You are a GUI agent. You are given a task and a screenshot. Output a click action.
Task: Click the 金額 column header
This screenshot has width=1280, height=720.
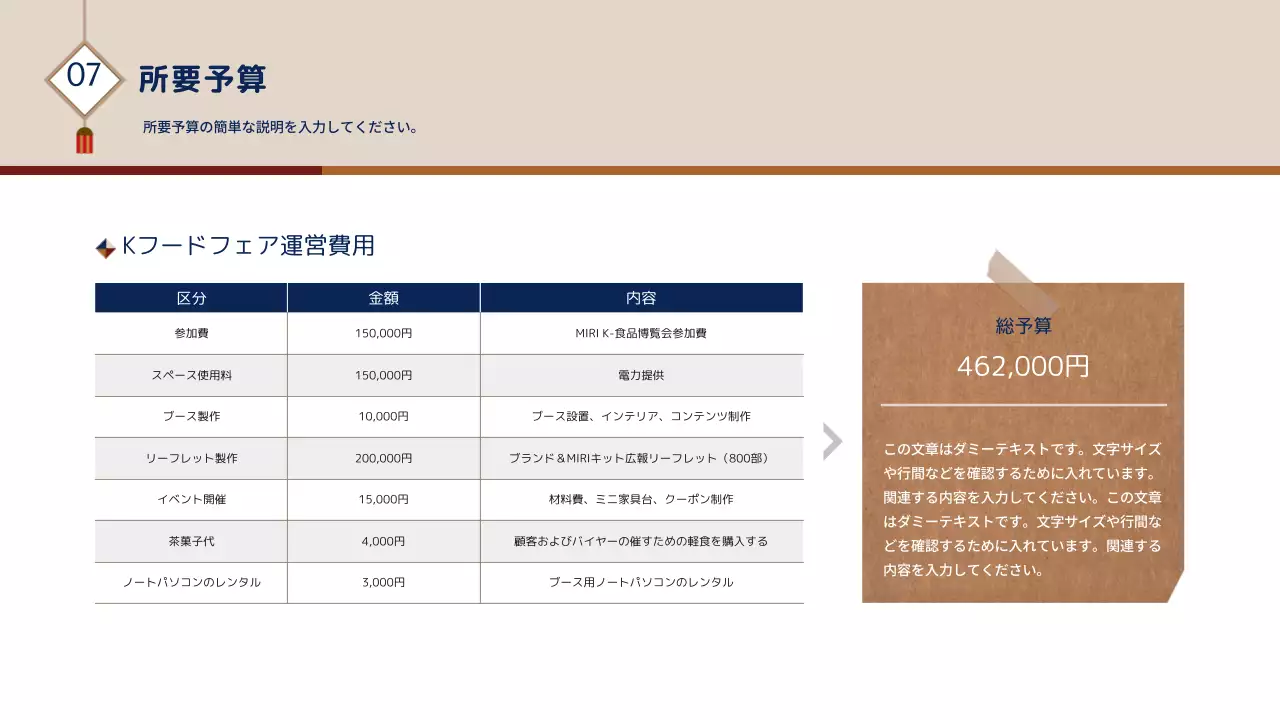click(383, 298)
